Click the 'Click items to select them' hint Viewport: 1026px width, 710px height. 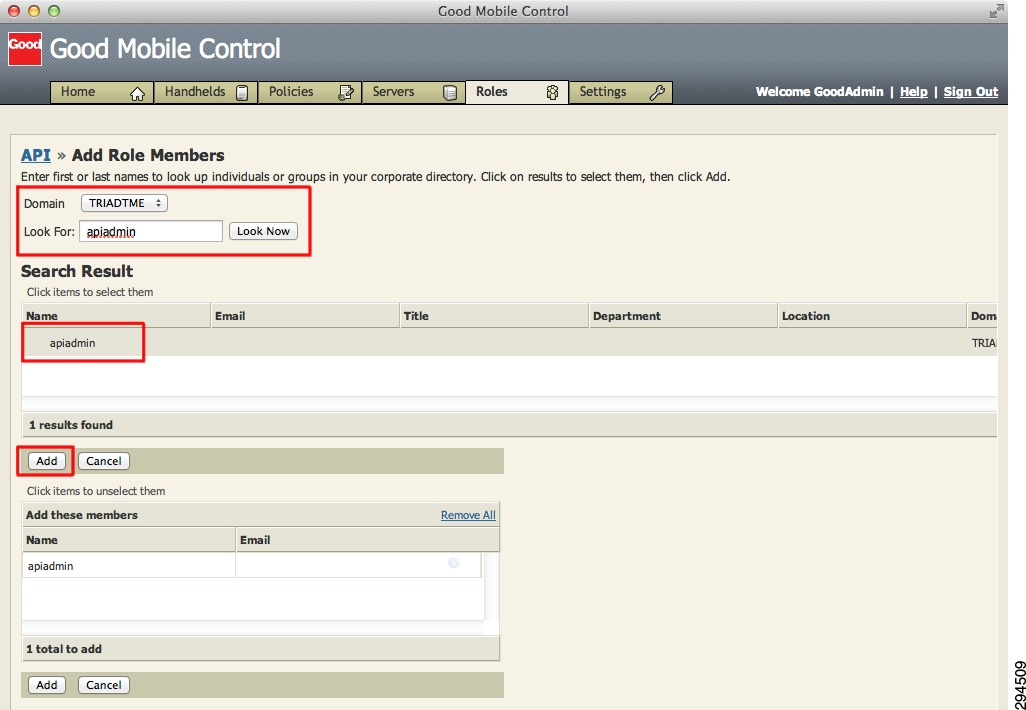click(x=90, y=293)
